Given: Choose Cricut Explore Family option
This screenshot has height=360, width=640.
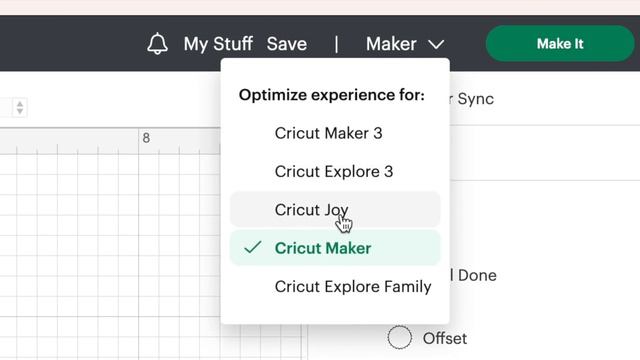Looking at the screenshot, I should [x=335, y=287].
